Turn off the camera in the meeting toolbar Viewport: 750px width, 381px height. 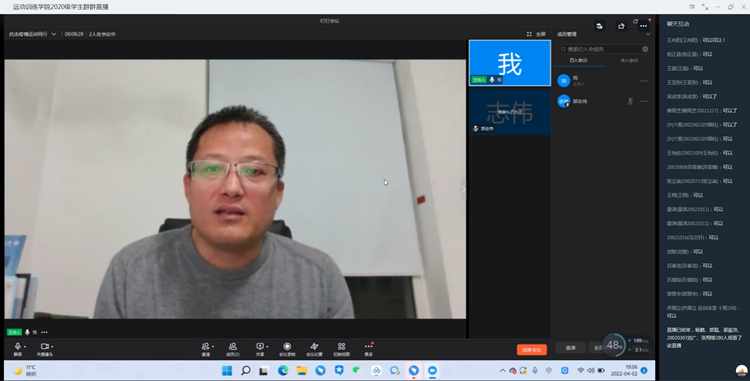(44, 346)
